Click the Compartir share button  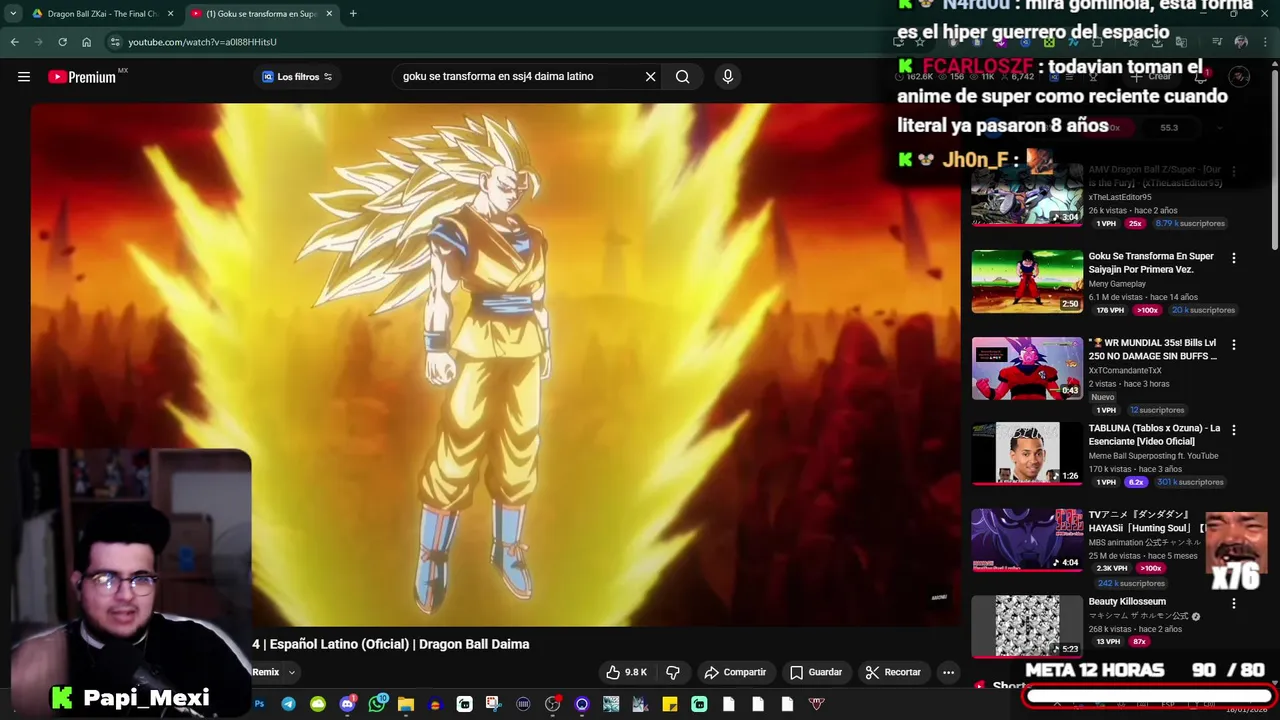735,672
